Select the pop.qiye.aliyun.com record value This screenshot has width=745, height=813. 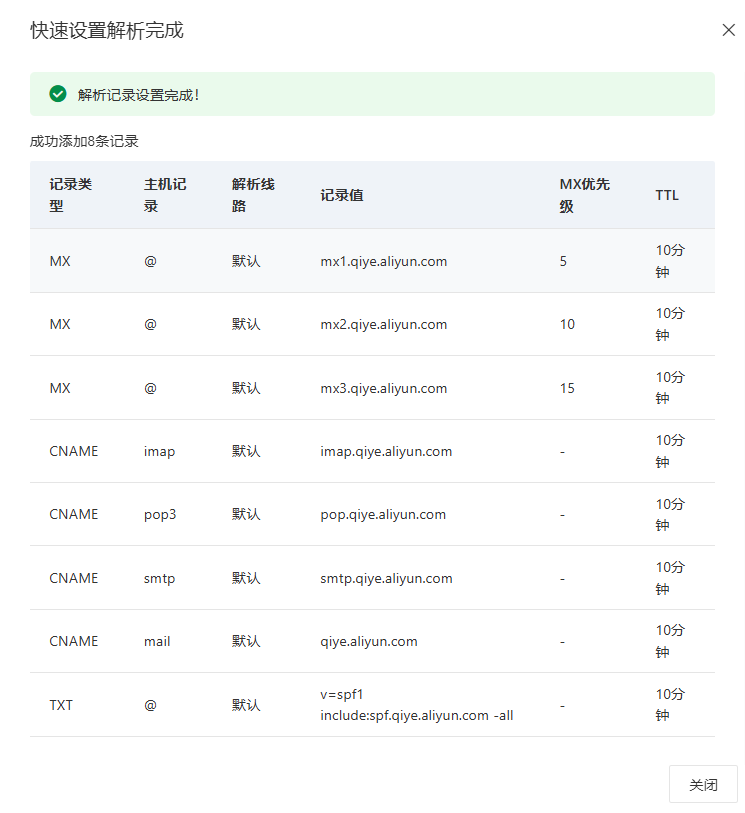pos(383,515)
